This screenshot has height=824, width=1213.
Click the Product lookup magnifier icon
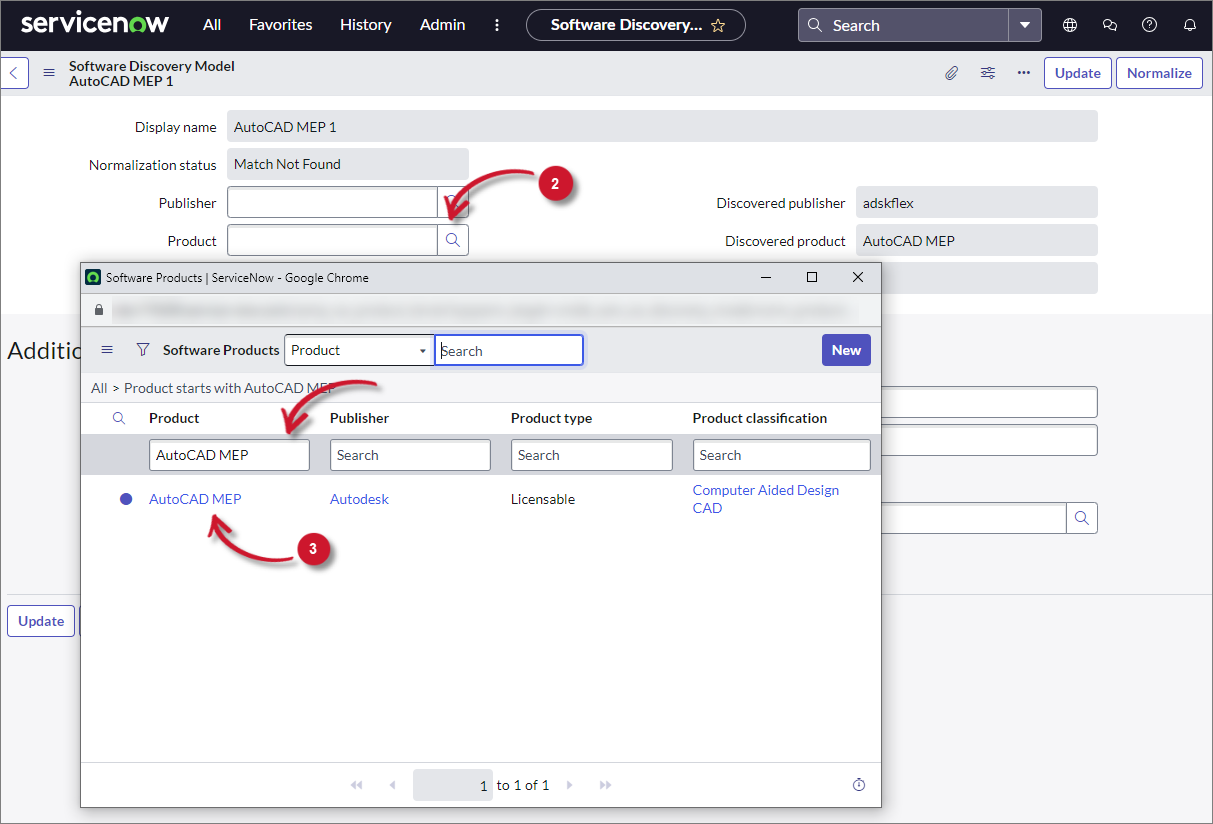453,240
